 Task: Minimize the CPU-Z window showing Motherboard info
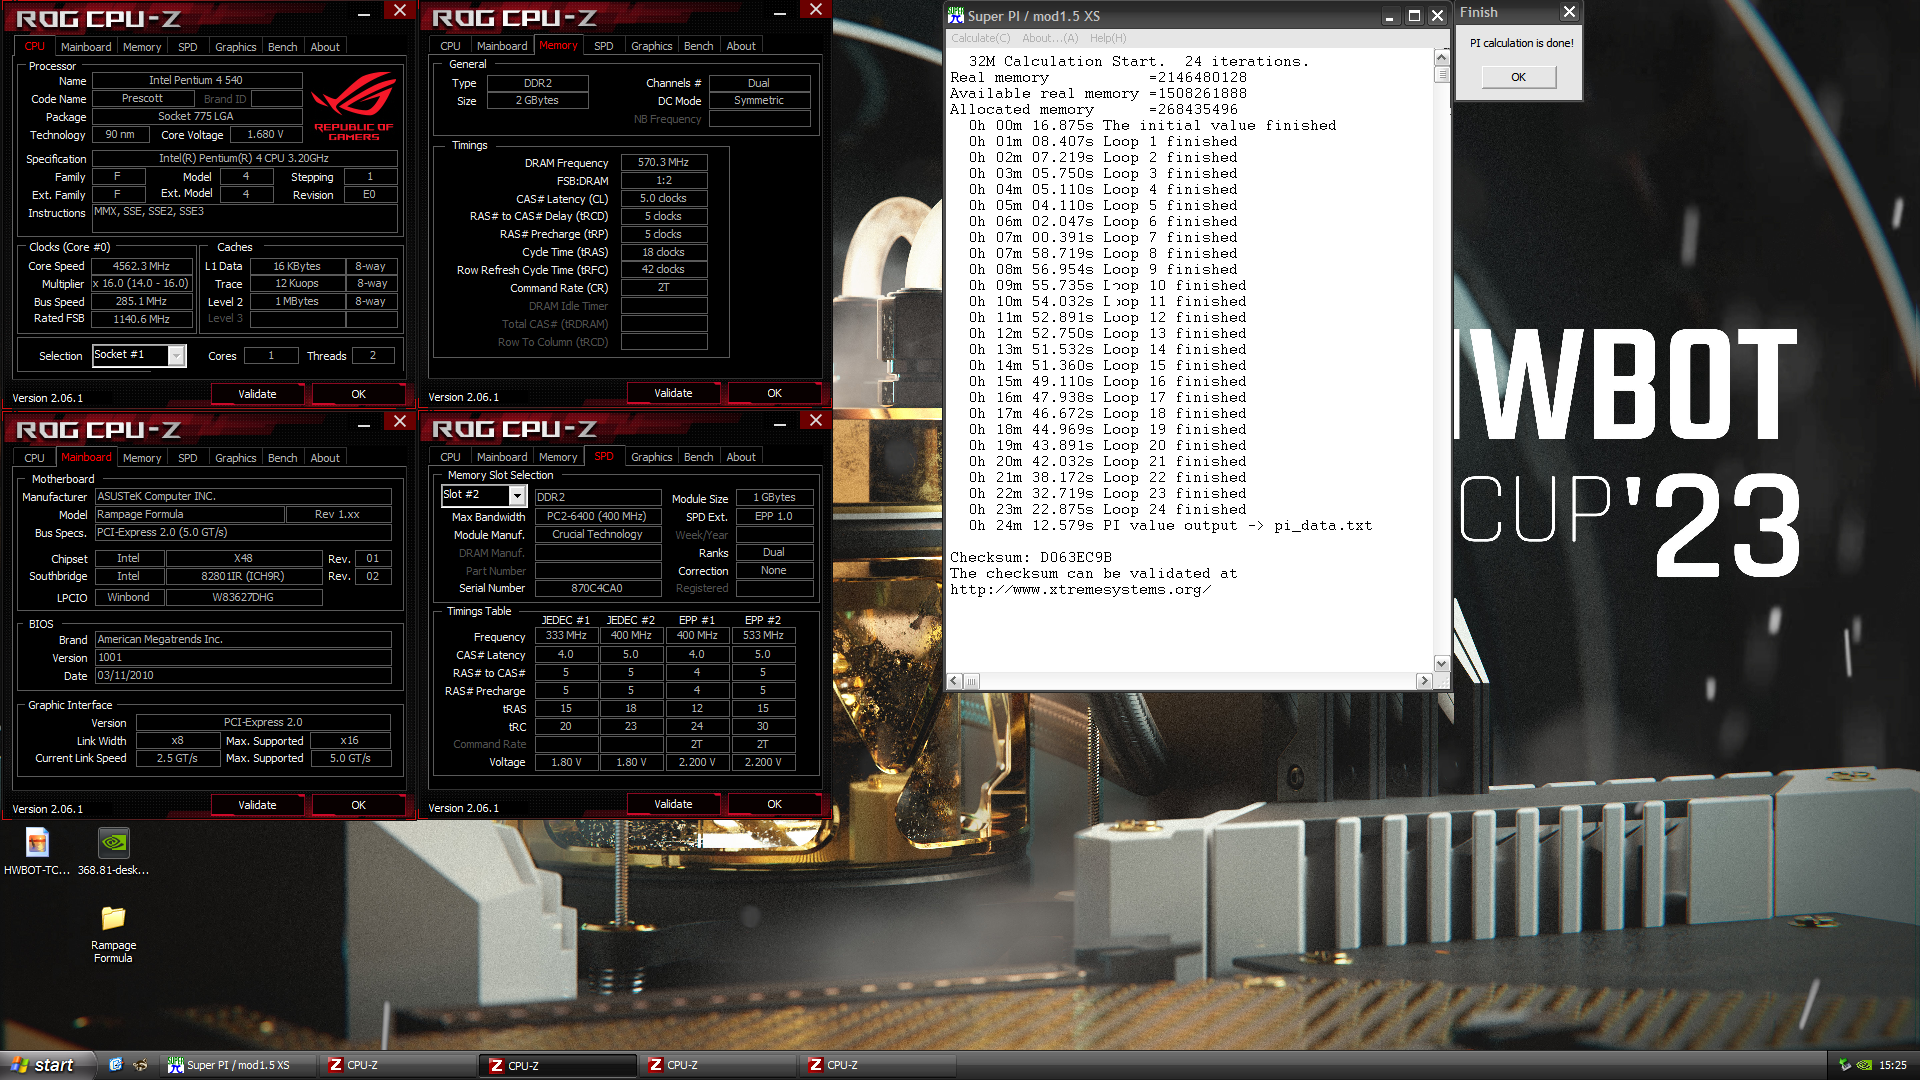(x=364, y=423)
